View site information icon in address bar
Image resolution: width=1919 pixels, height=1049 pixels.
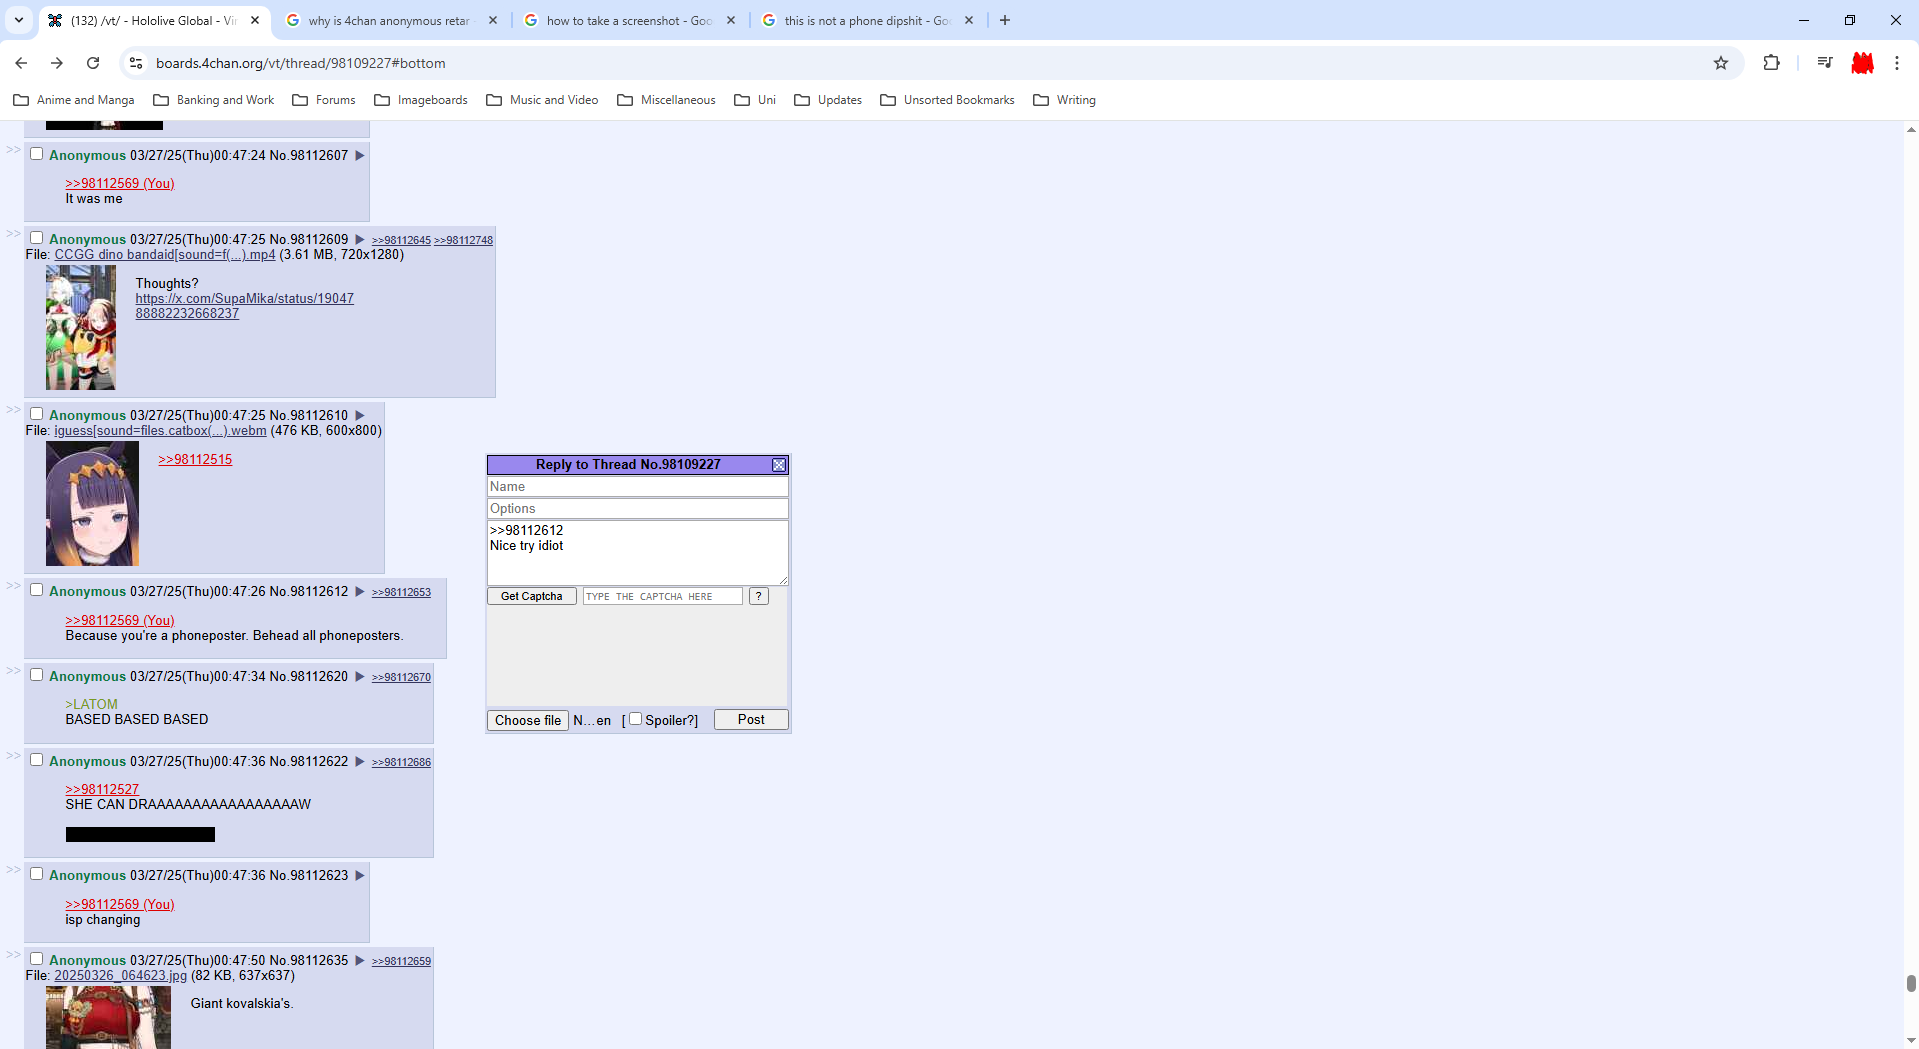136,63
